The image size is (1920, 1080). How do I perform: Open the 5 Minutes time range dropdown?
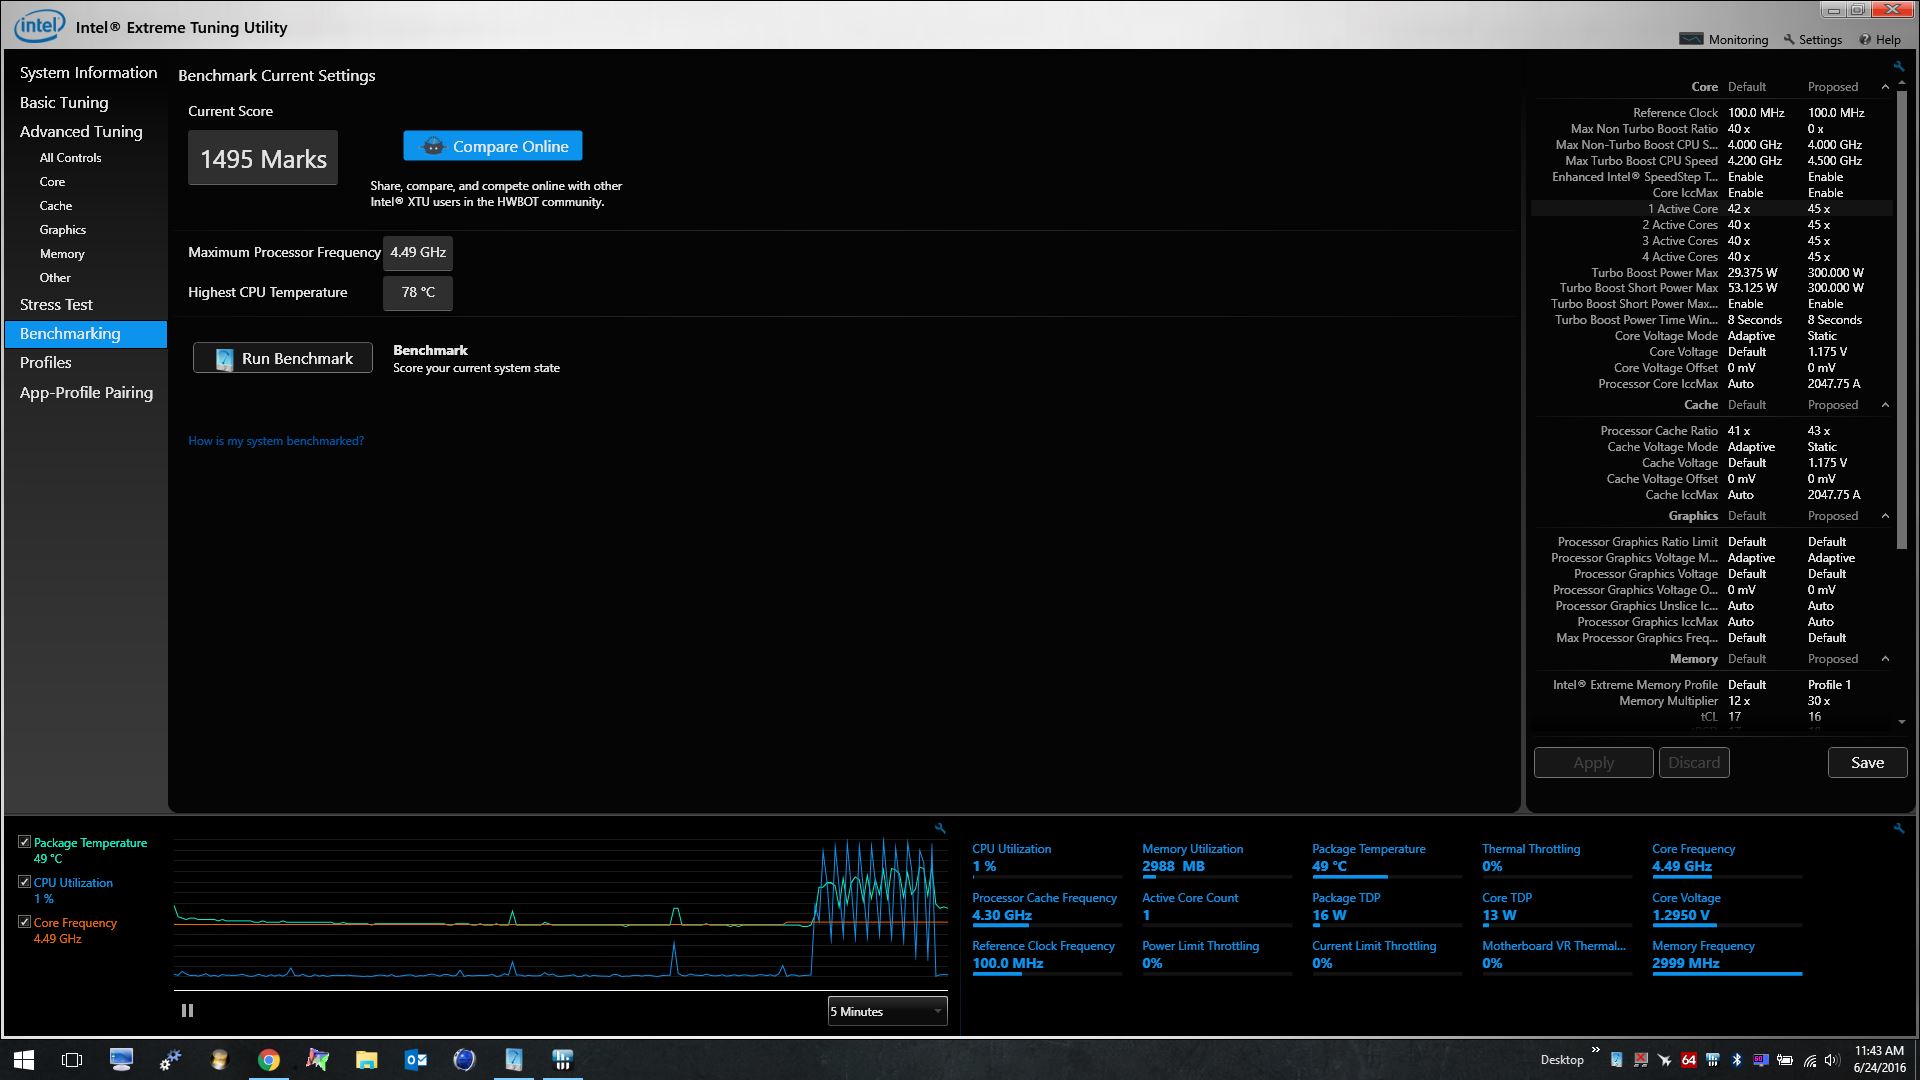tap(887, 1011)
